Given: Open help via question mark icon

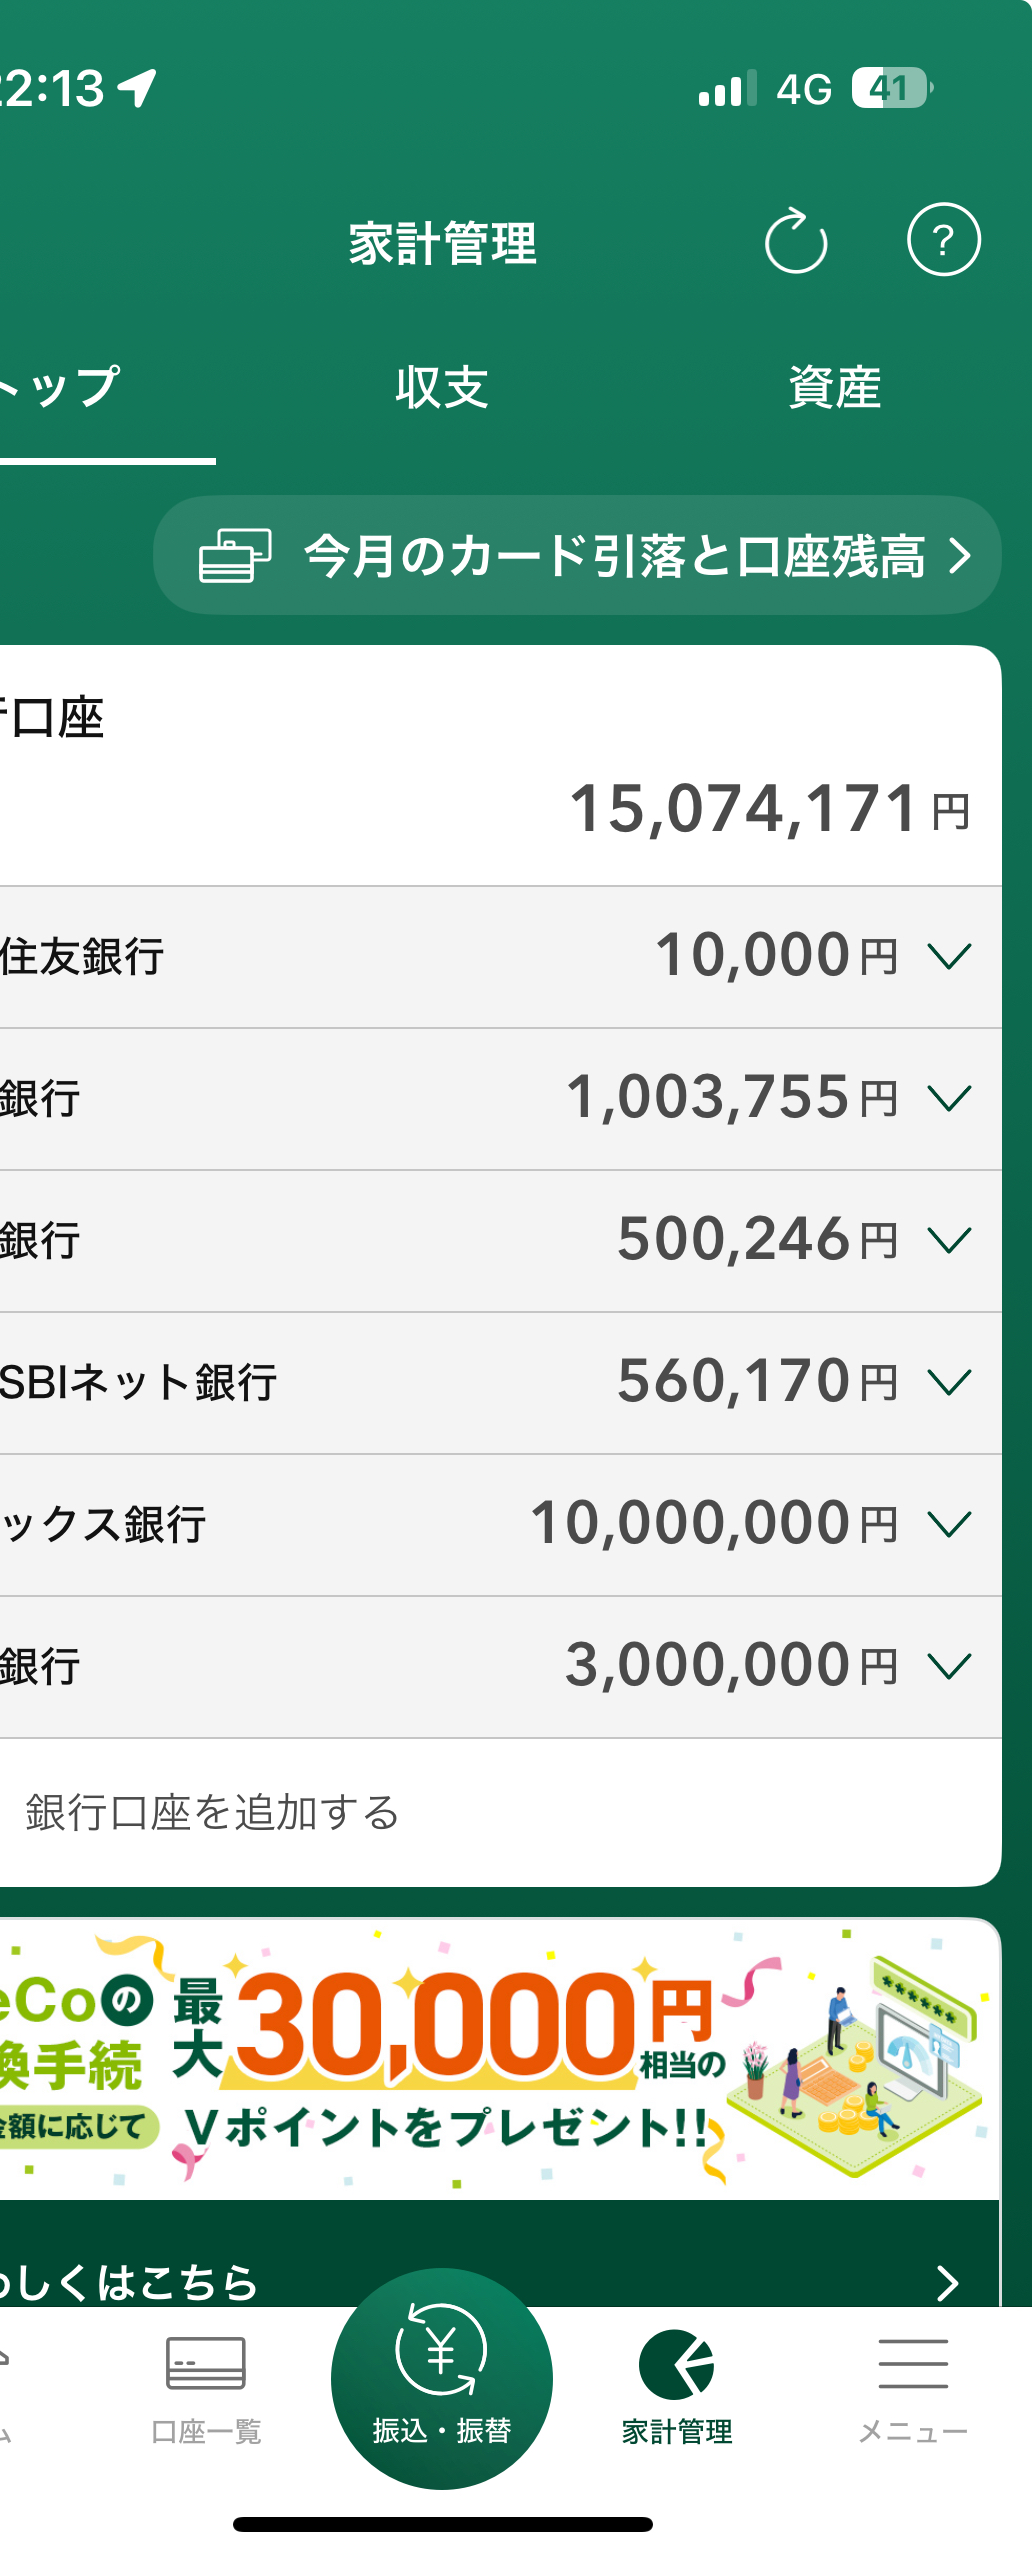Looking at the screenshot, I should [943, 240].
